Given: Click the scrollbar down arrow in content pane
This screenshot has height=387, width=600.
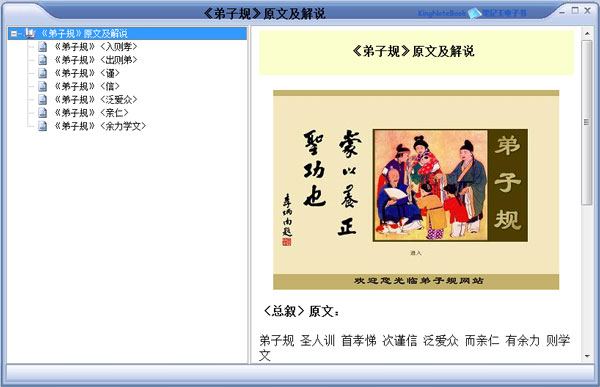Looking at the screenshot, I should click(587, 356).
